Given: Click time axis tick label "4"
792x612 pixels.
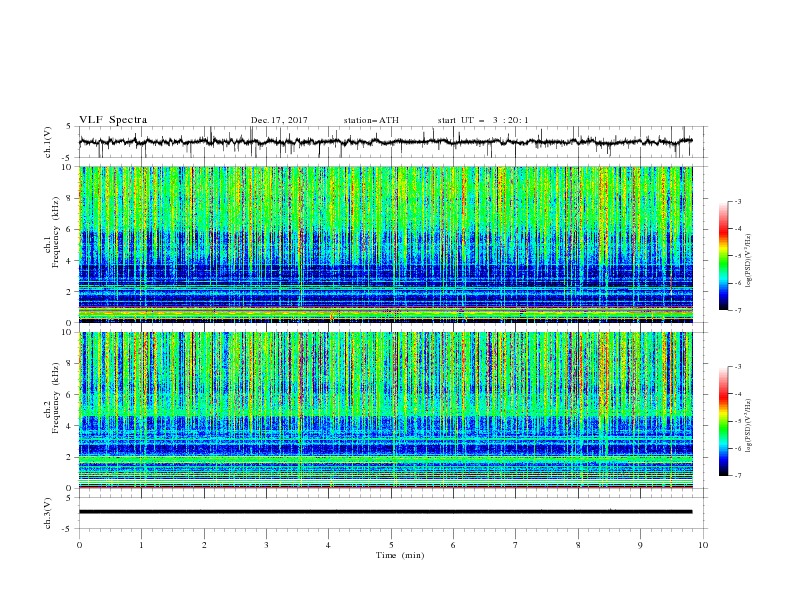Looking at the screenshot, I should pyautogui.click(x=329, y=545).
